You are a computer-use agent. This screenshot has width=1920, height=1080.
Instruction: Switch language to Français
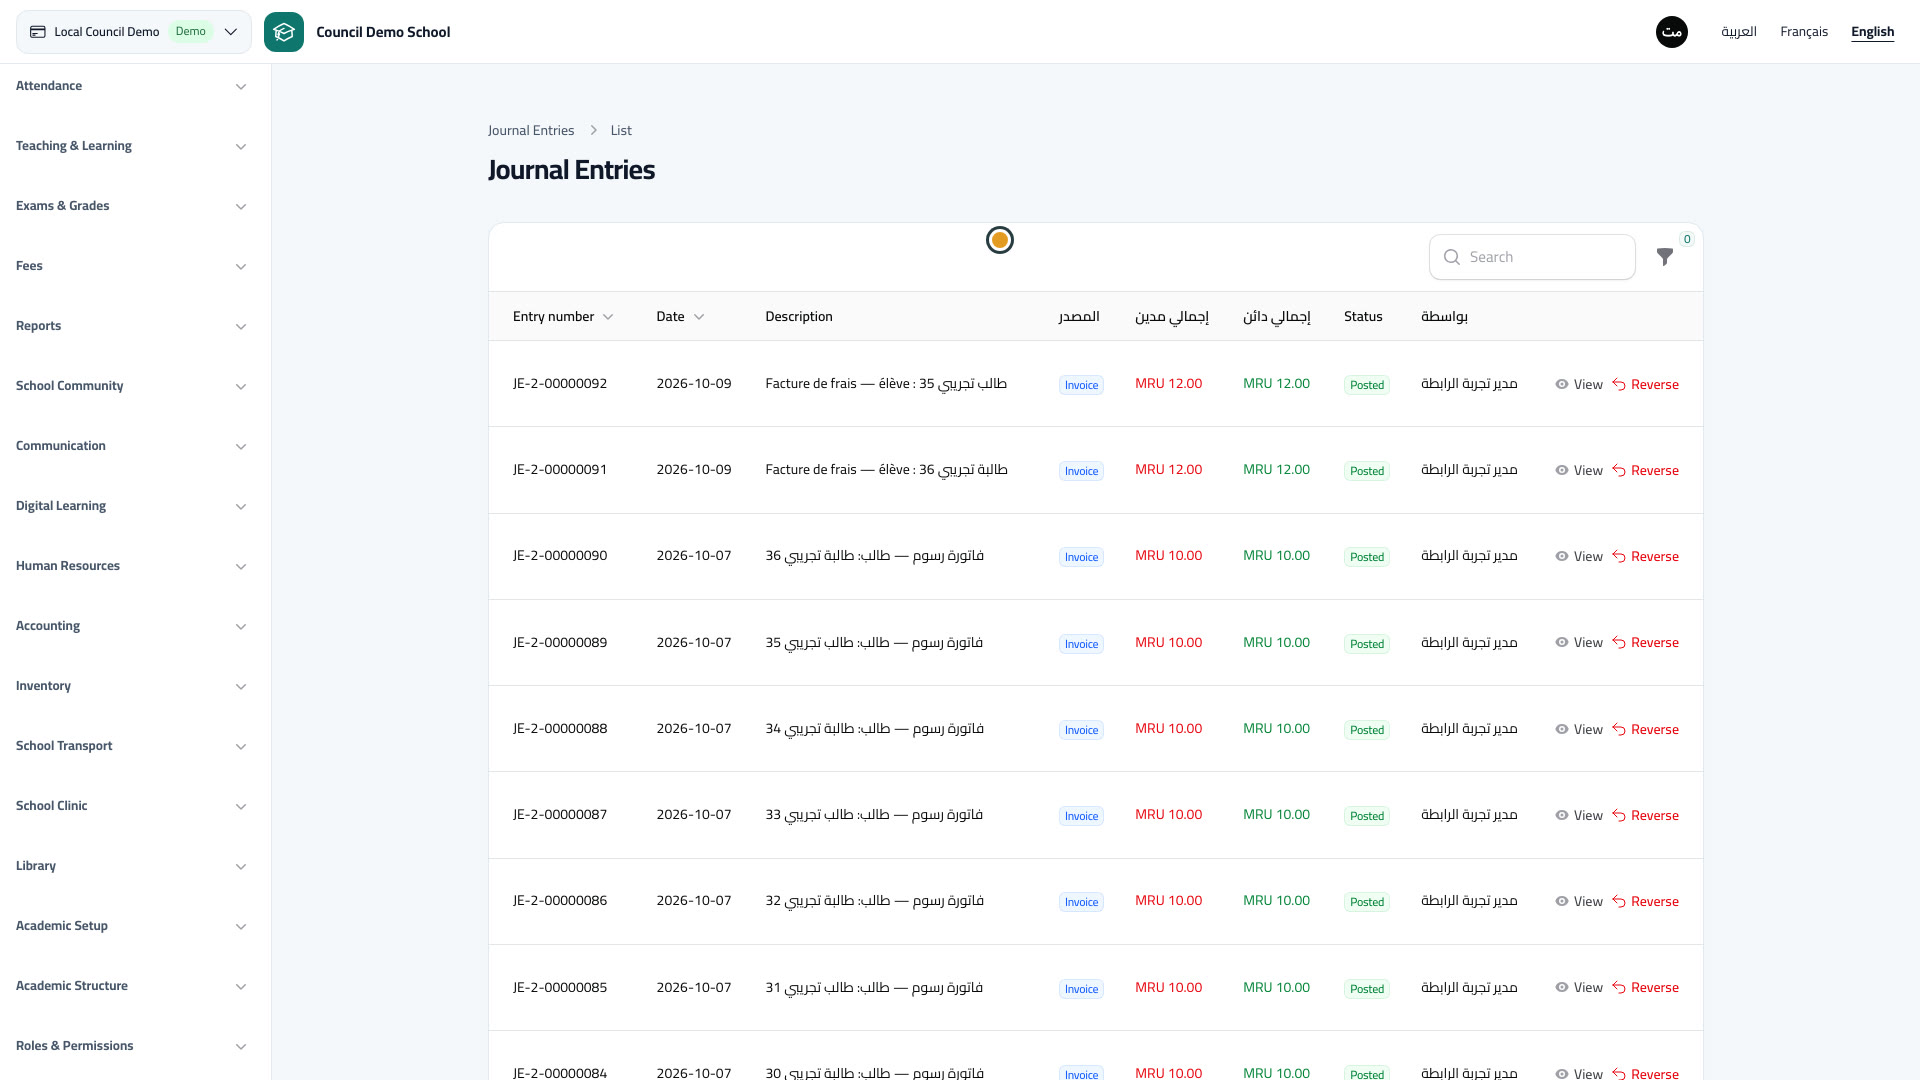point(1804,32)
